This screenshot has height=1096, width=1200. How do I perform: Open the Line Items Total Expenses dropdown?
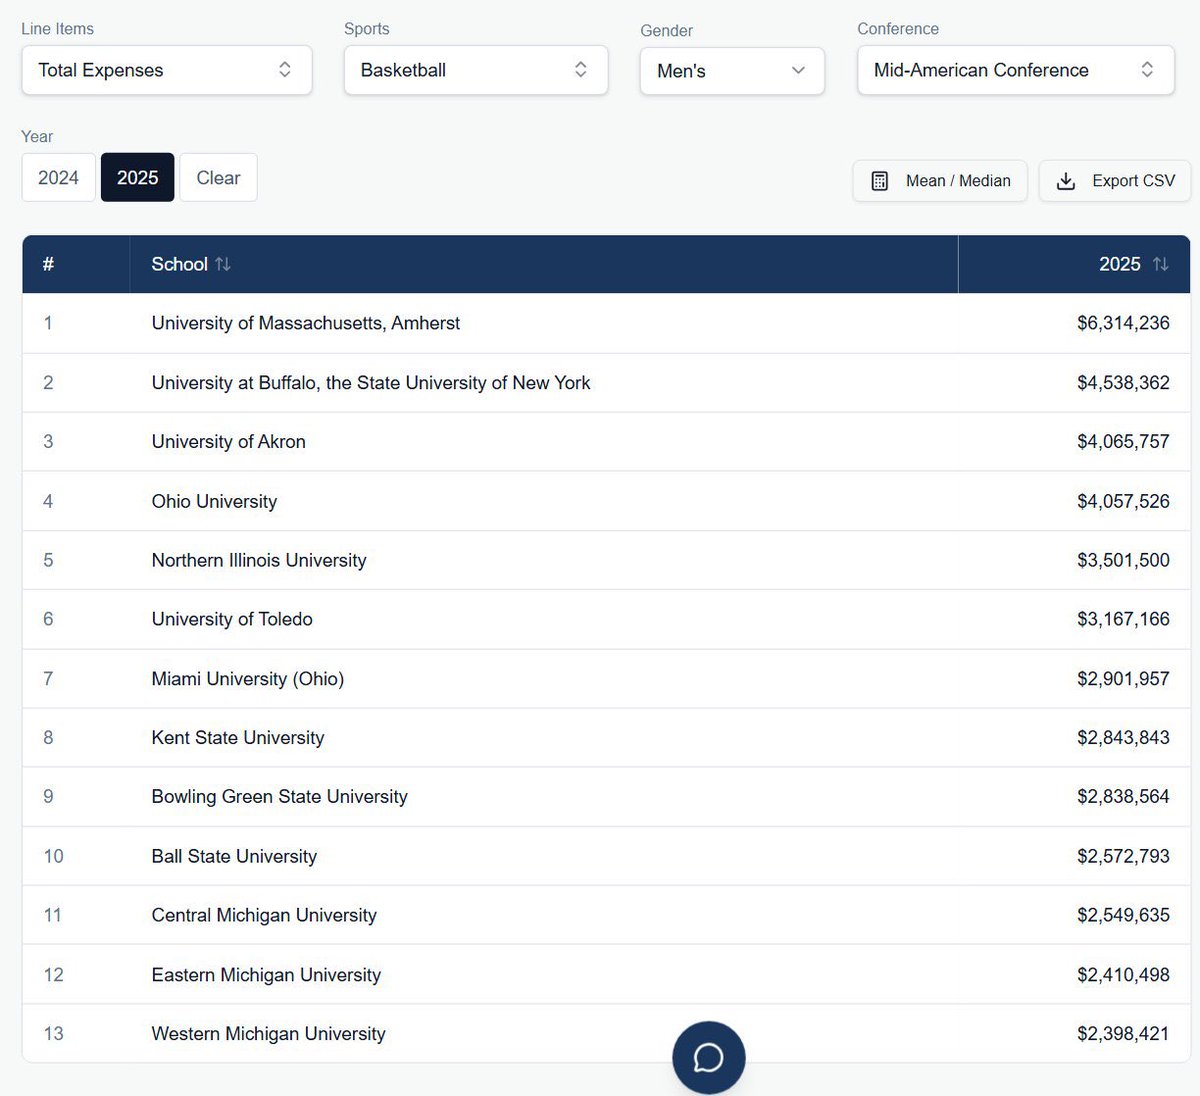[x=167, y=70]
